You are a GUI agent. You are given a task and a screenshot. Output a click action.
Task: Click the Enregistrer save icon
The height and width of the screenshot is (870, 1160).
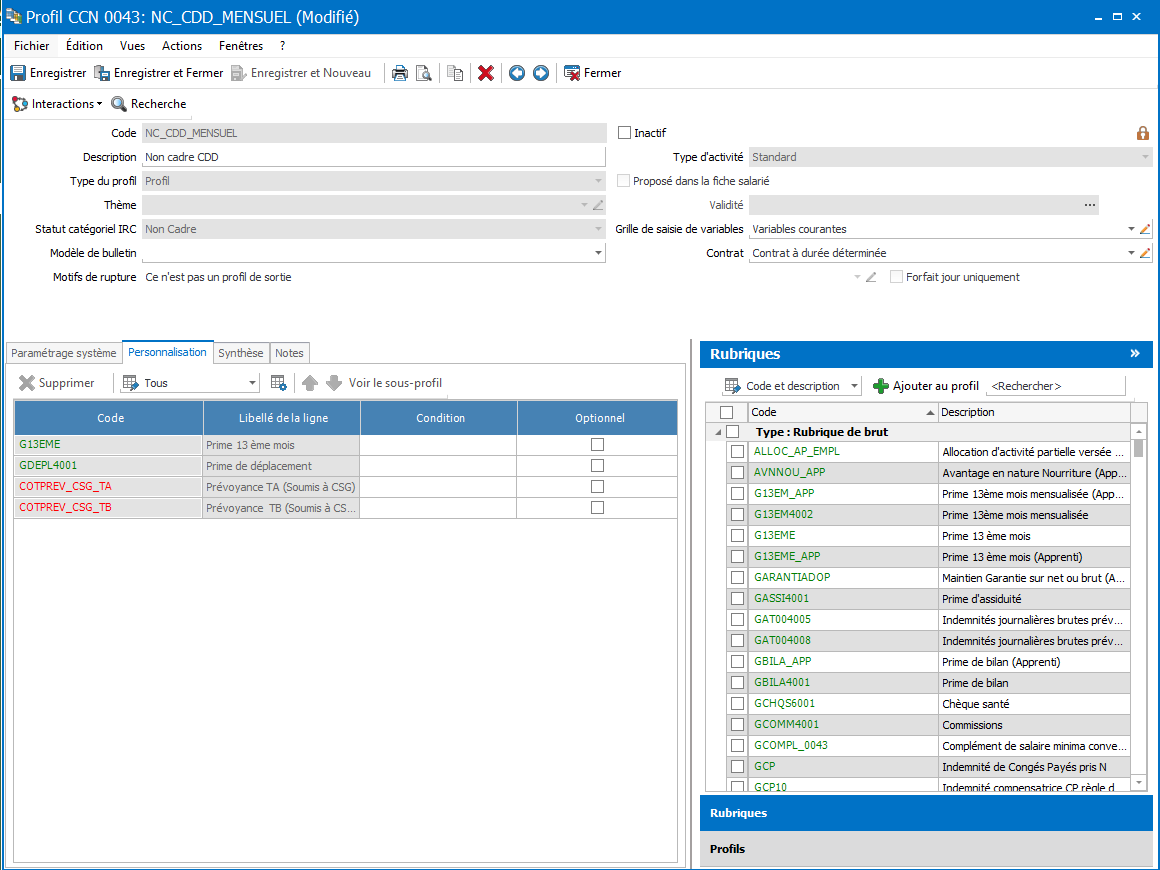(x=18, y=73)
